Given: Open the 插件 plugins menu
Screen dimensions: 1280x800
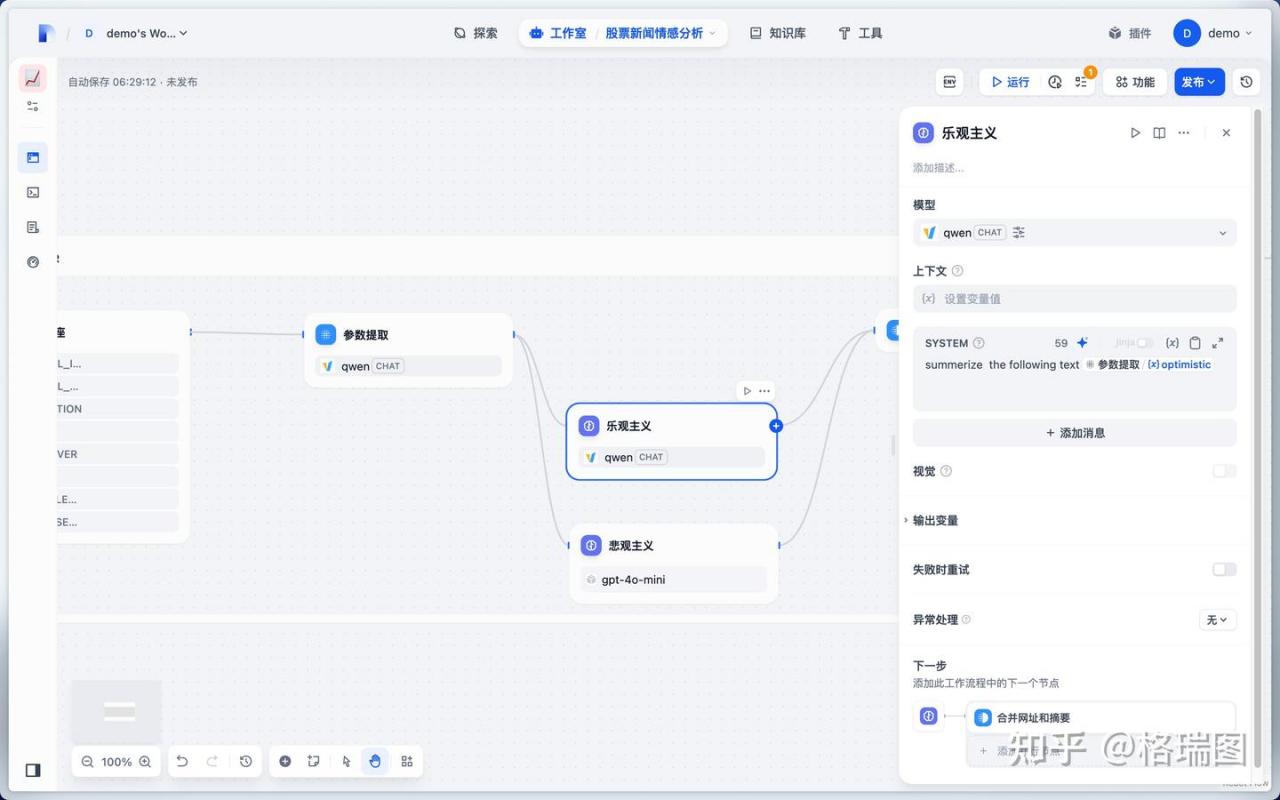Looking at the screenshot, I should [1130, 33].
